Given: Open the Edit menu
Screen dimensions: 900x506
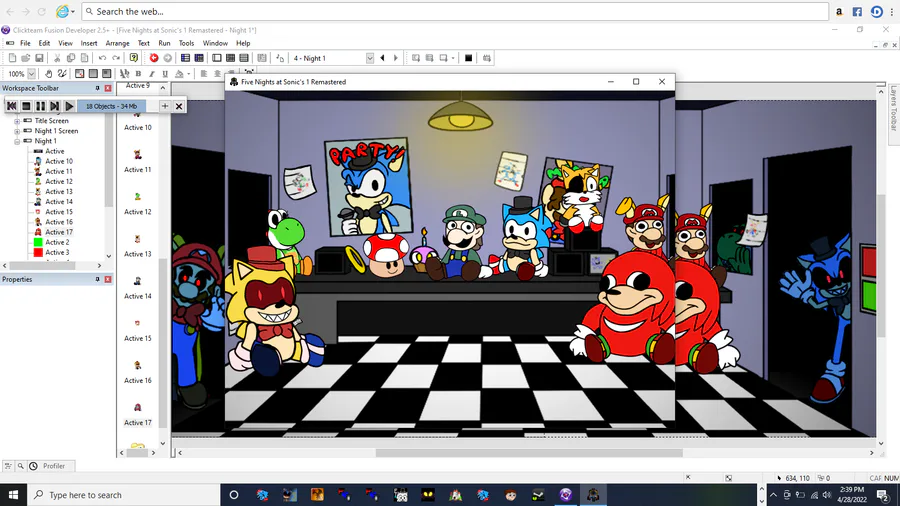Looking at the screenshot, I should [x=44, y=43].
